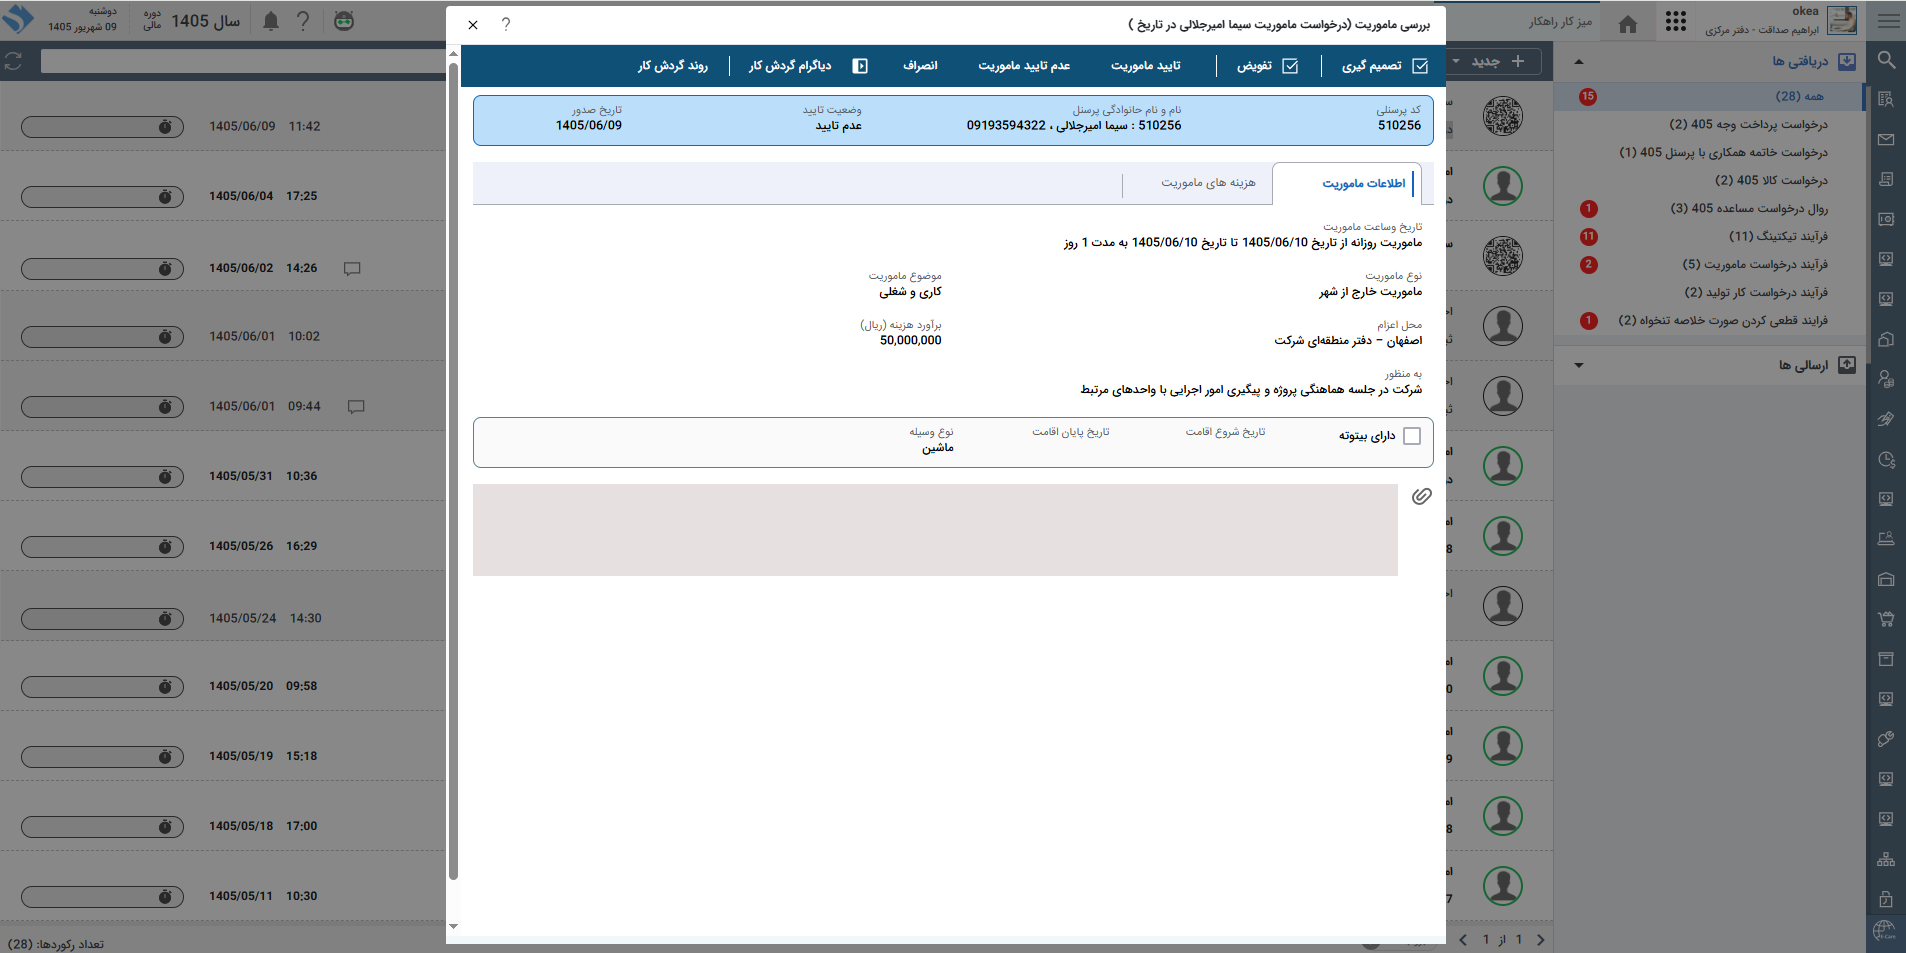
Task: Open the جدید dropdown arrow
Action: (x=1456, y=61)
